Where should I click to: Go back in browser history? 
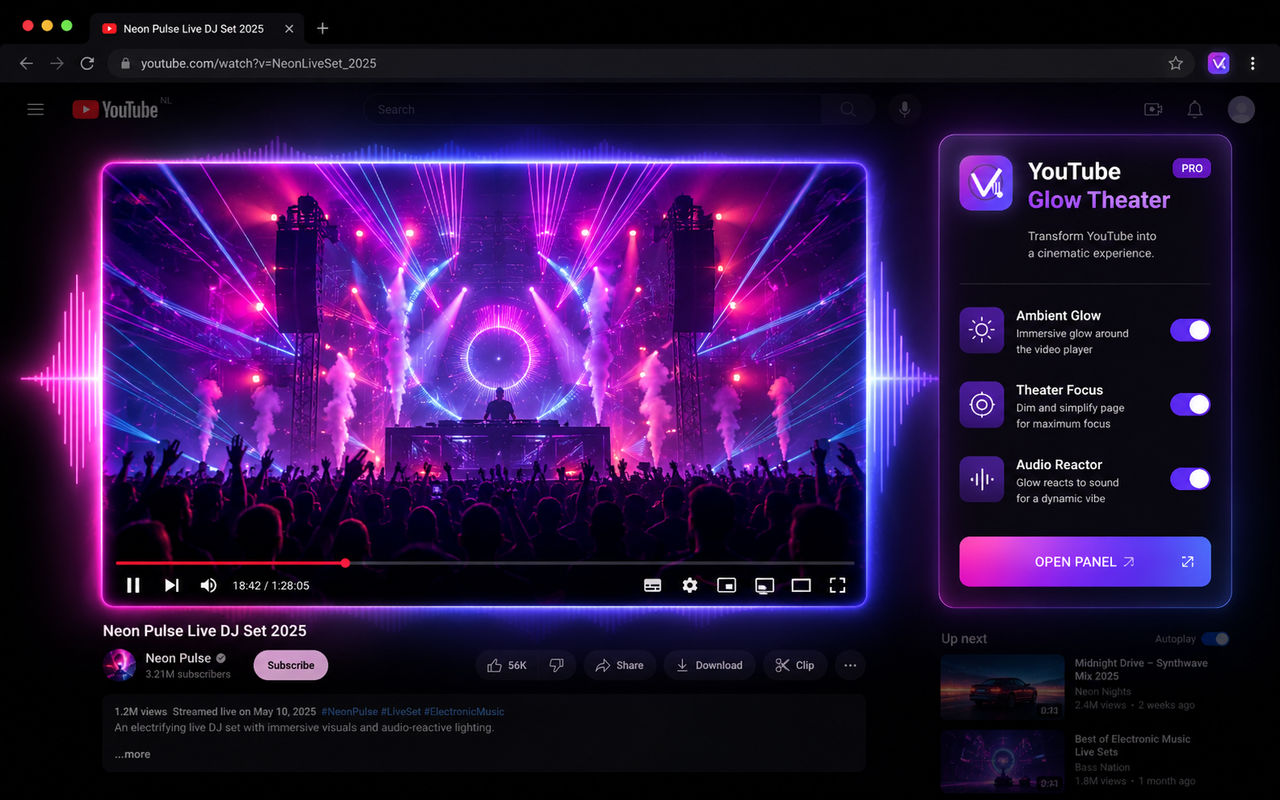[x=27, y=63]
